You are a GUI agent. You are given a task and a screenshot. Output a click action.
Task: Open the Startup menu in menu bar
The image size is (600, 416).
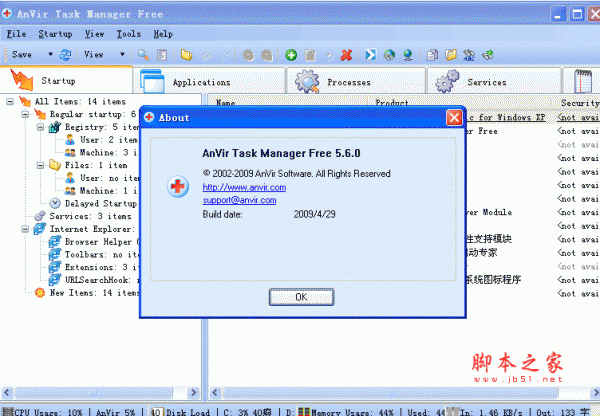(55, 34)
